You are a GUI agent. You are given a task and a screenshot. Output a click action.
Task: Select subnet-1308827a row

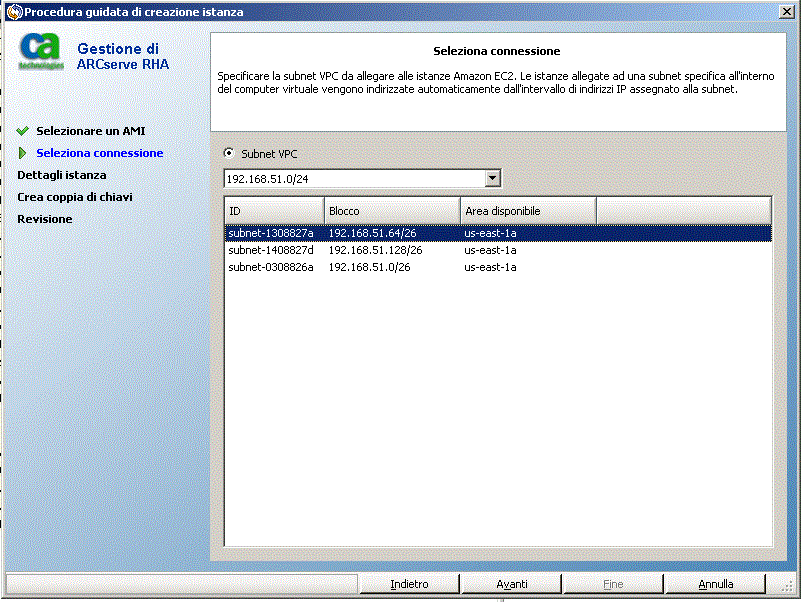coord(270,233)
